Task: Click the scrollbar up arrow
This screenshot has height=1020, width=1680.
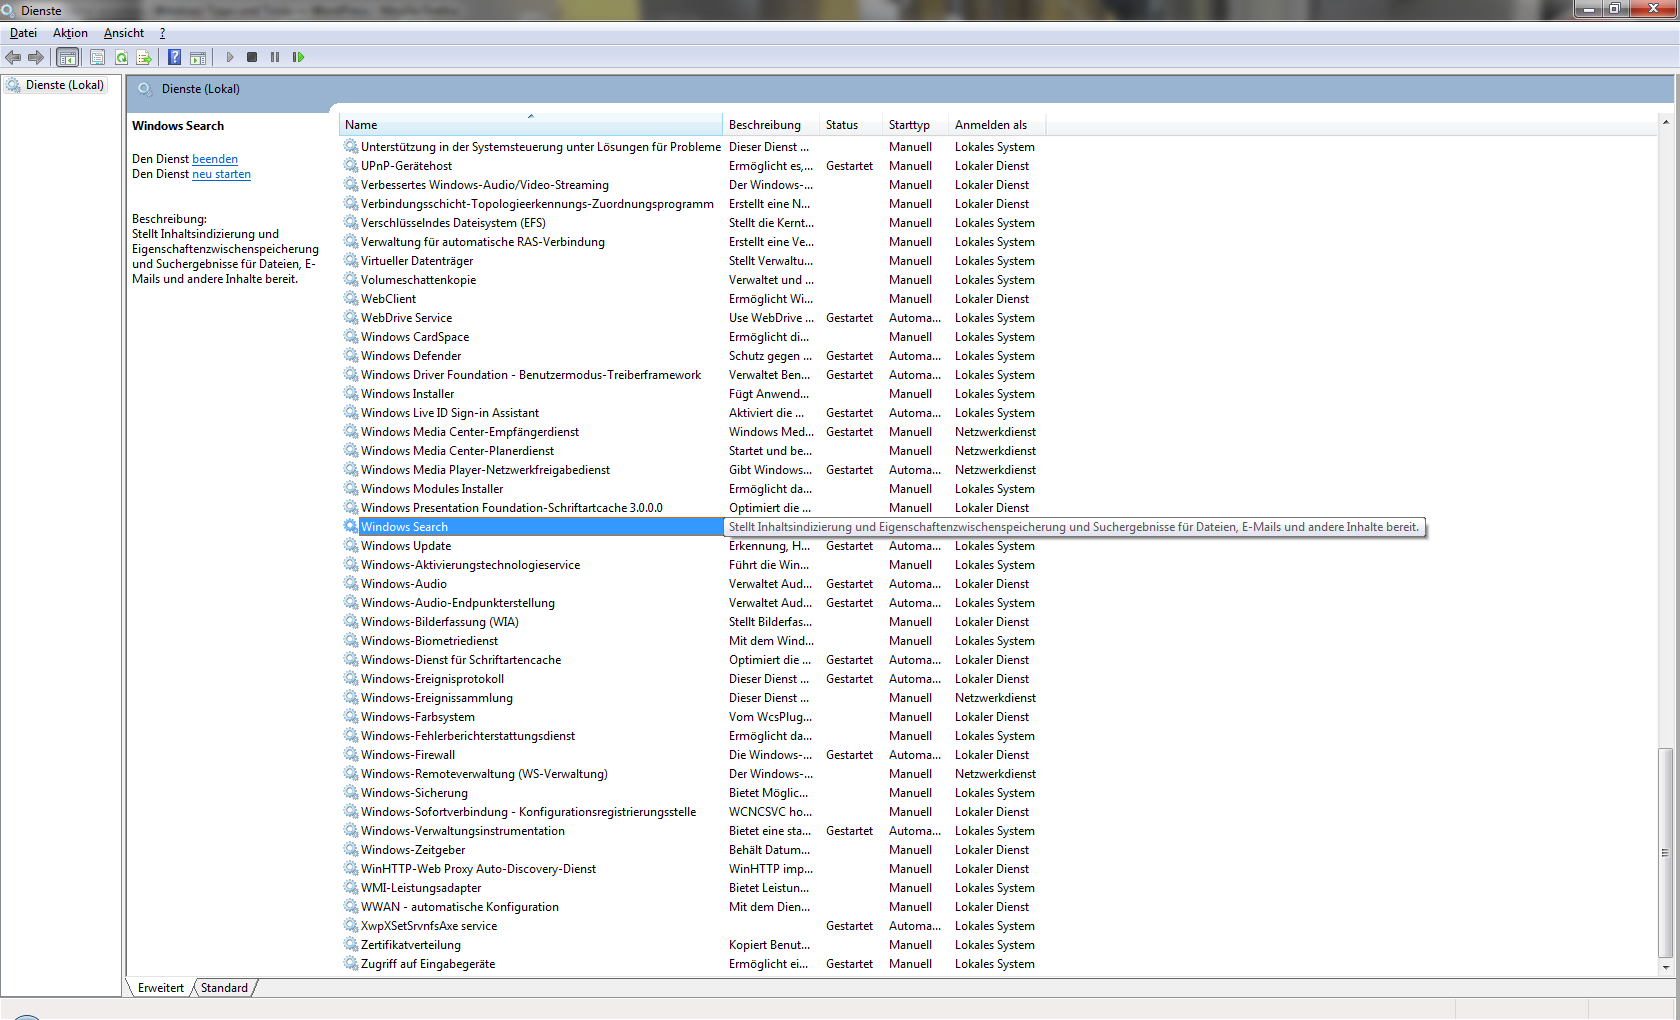Action: 1665,122
